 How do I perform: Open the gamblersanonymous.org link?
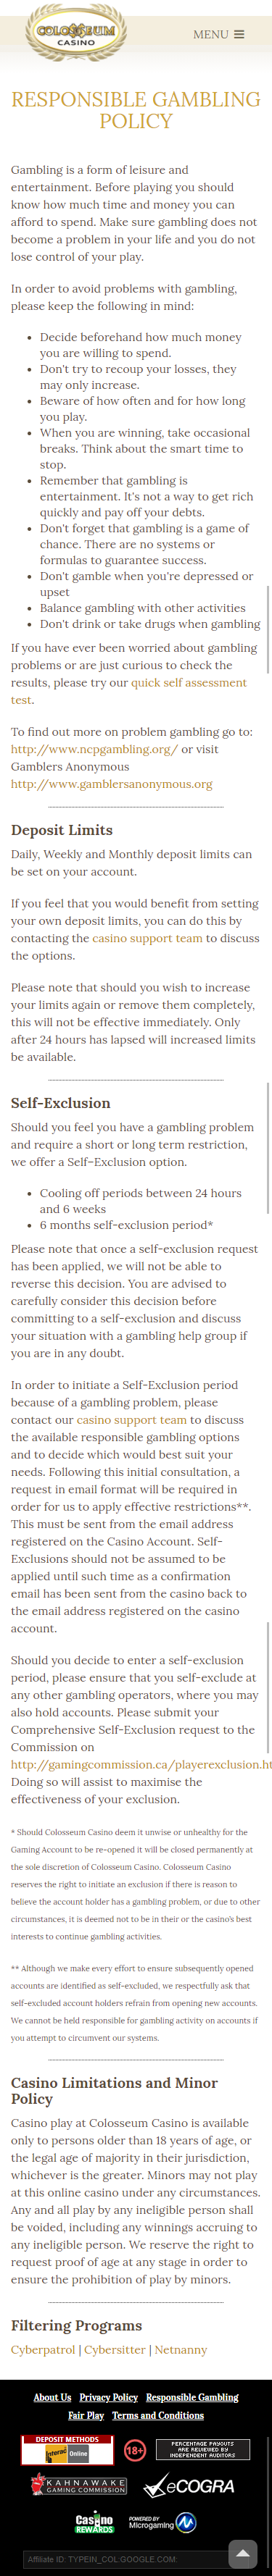pos(112,784)
